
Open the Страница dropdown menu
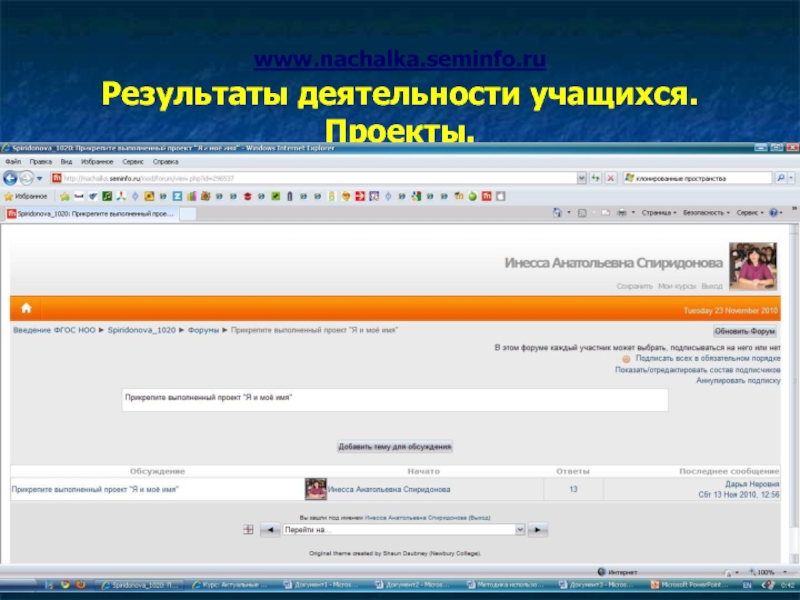659,213
